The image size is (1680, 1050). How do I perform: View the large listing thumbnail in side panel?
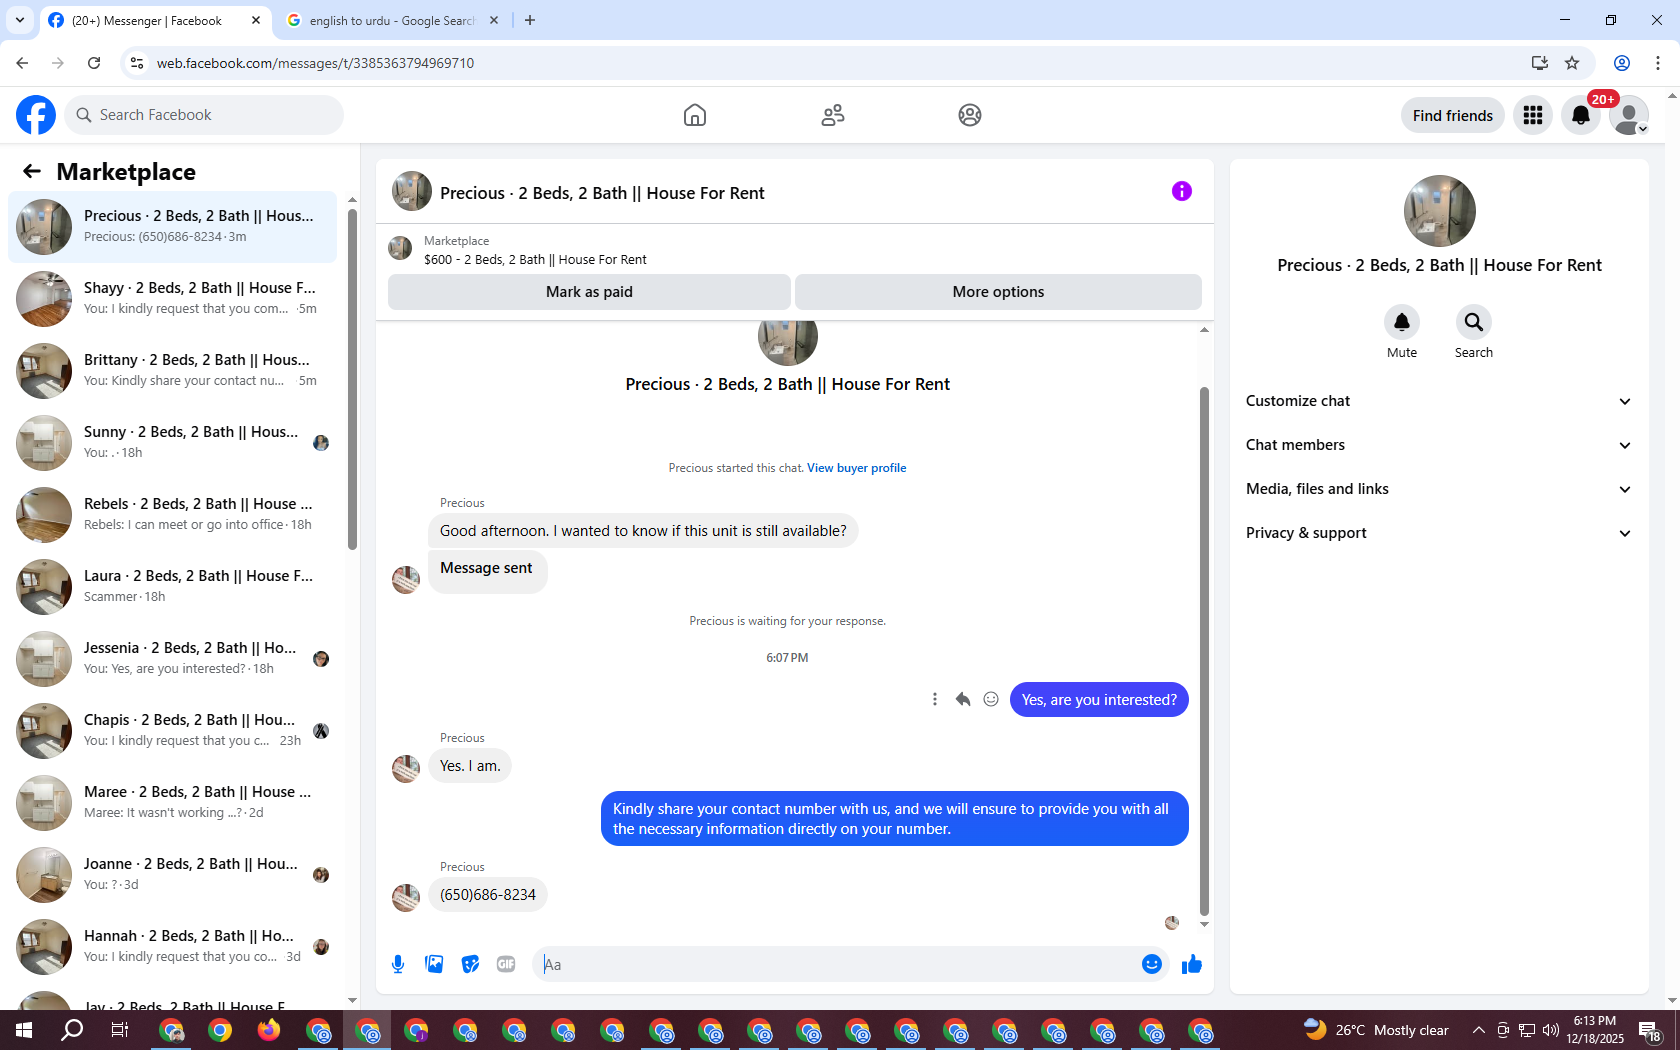point(1440,211)
